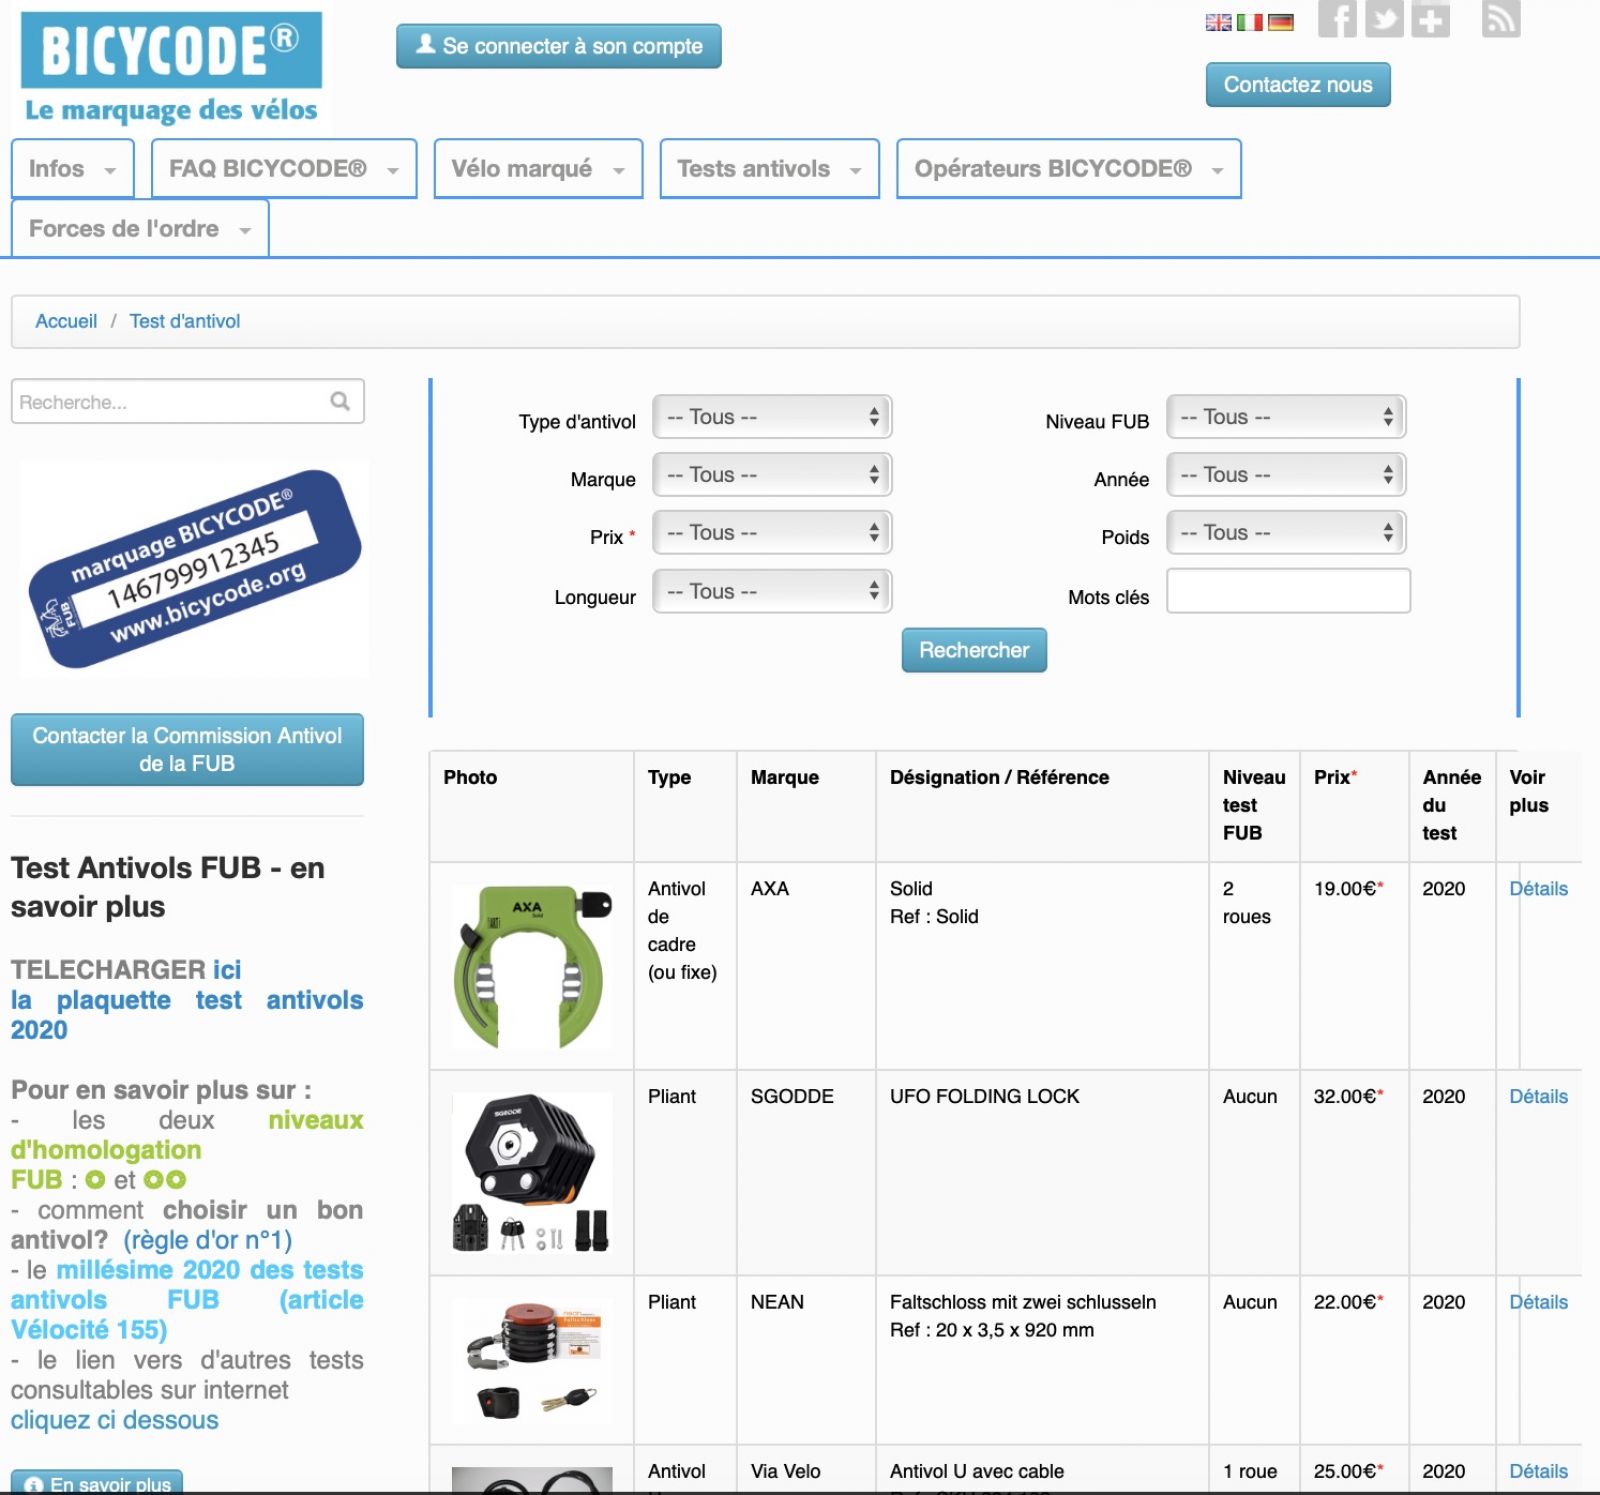Open the Infos menu

tap(73, 169)
